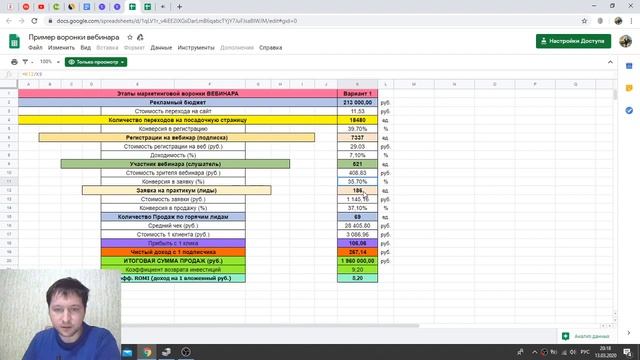Open the Chrome profile avatar

[x=618, y=21]
